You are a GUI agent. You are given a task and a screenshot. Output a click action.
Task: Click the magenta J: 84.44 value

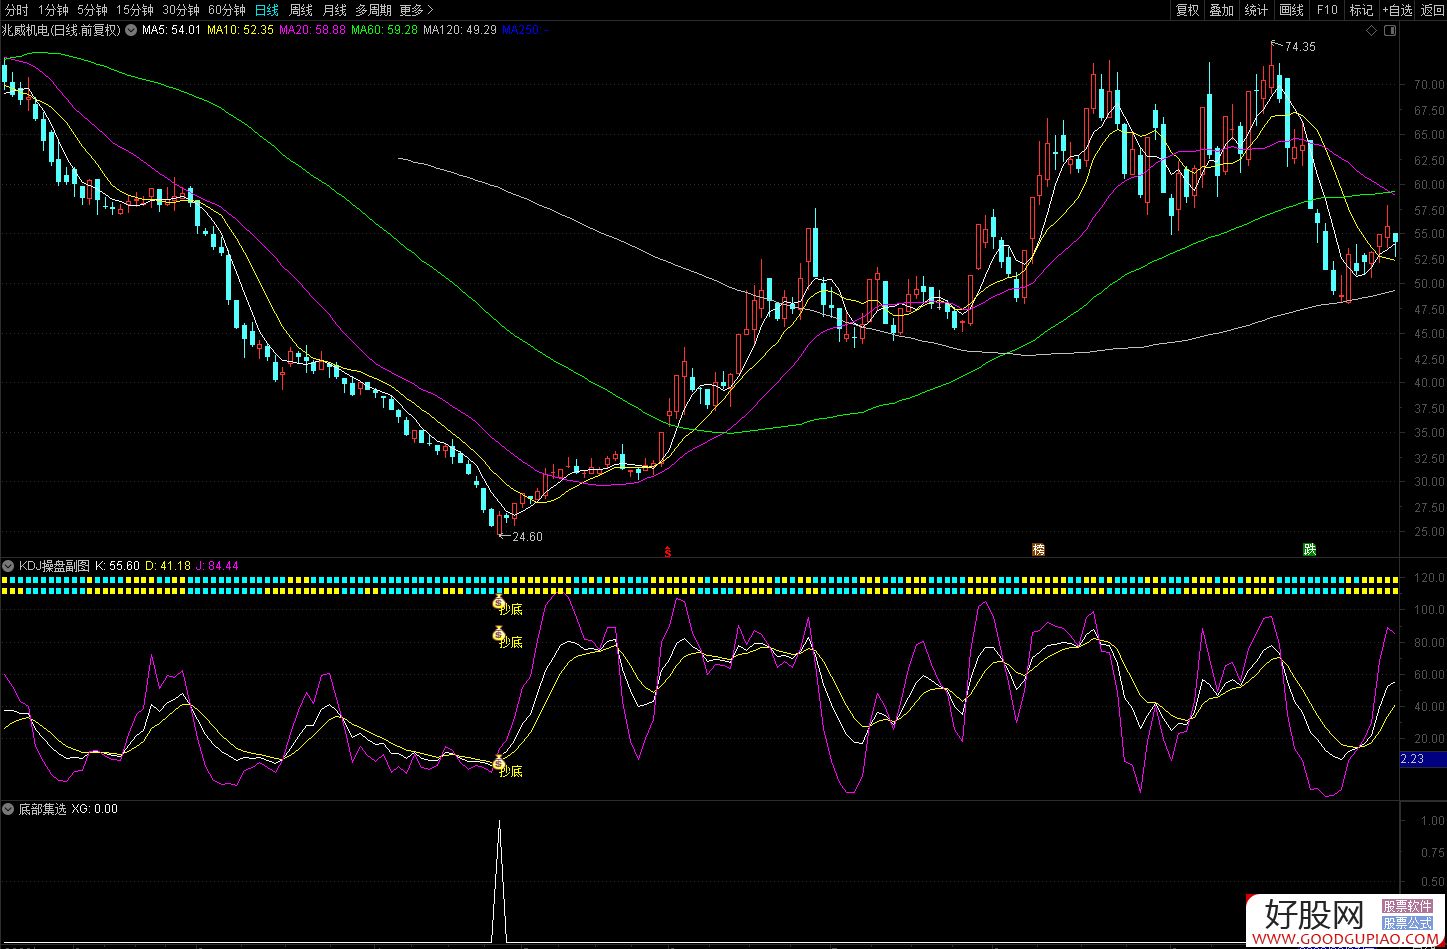[x=217, y=566]
